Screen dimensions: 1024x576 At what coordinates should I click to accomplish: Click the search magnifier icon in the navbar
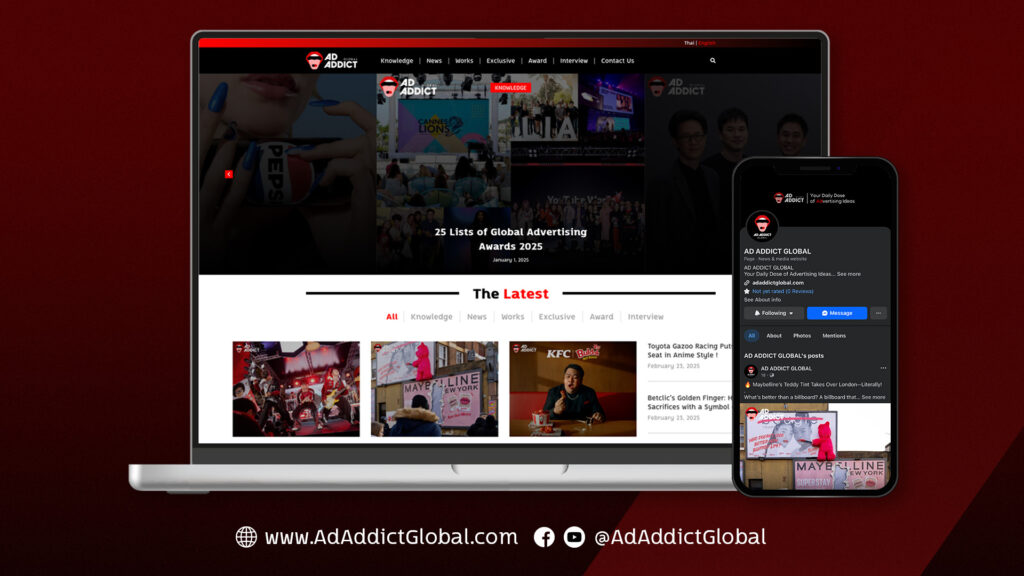coord(711,60)
